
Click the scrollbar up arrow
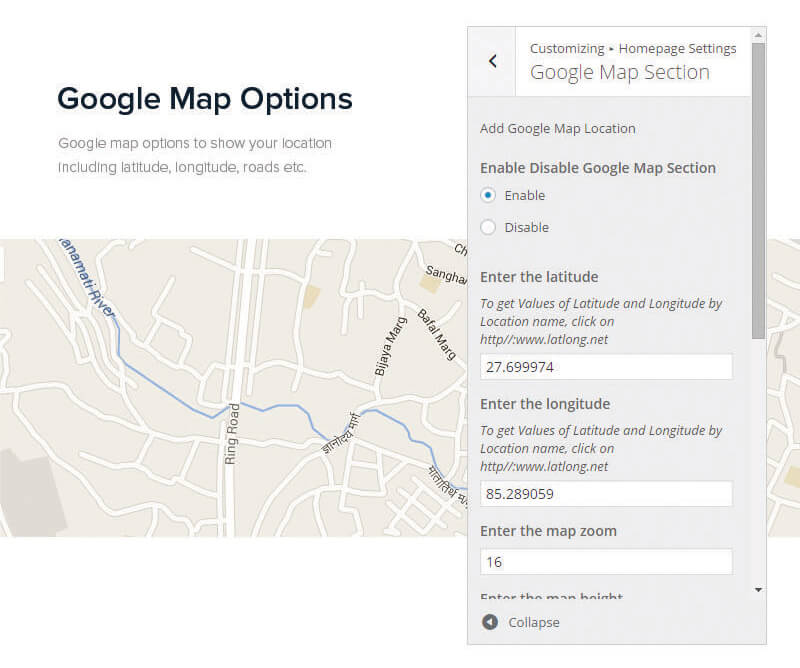tap(758, 35)
